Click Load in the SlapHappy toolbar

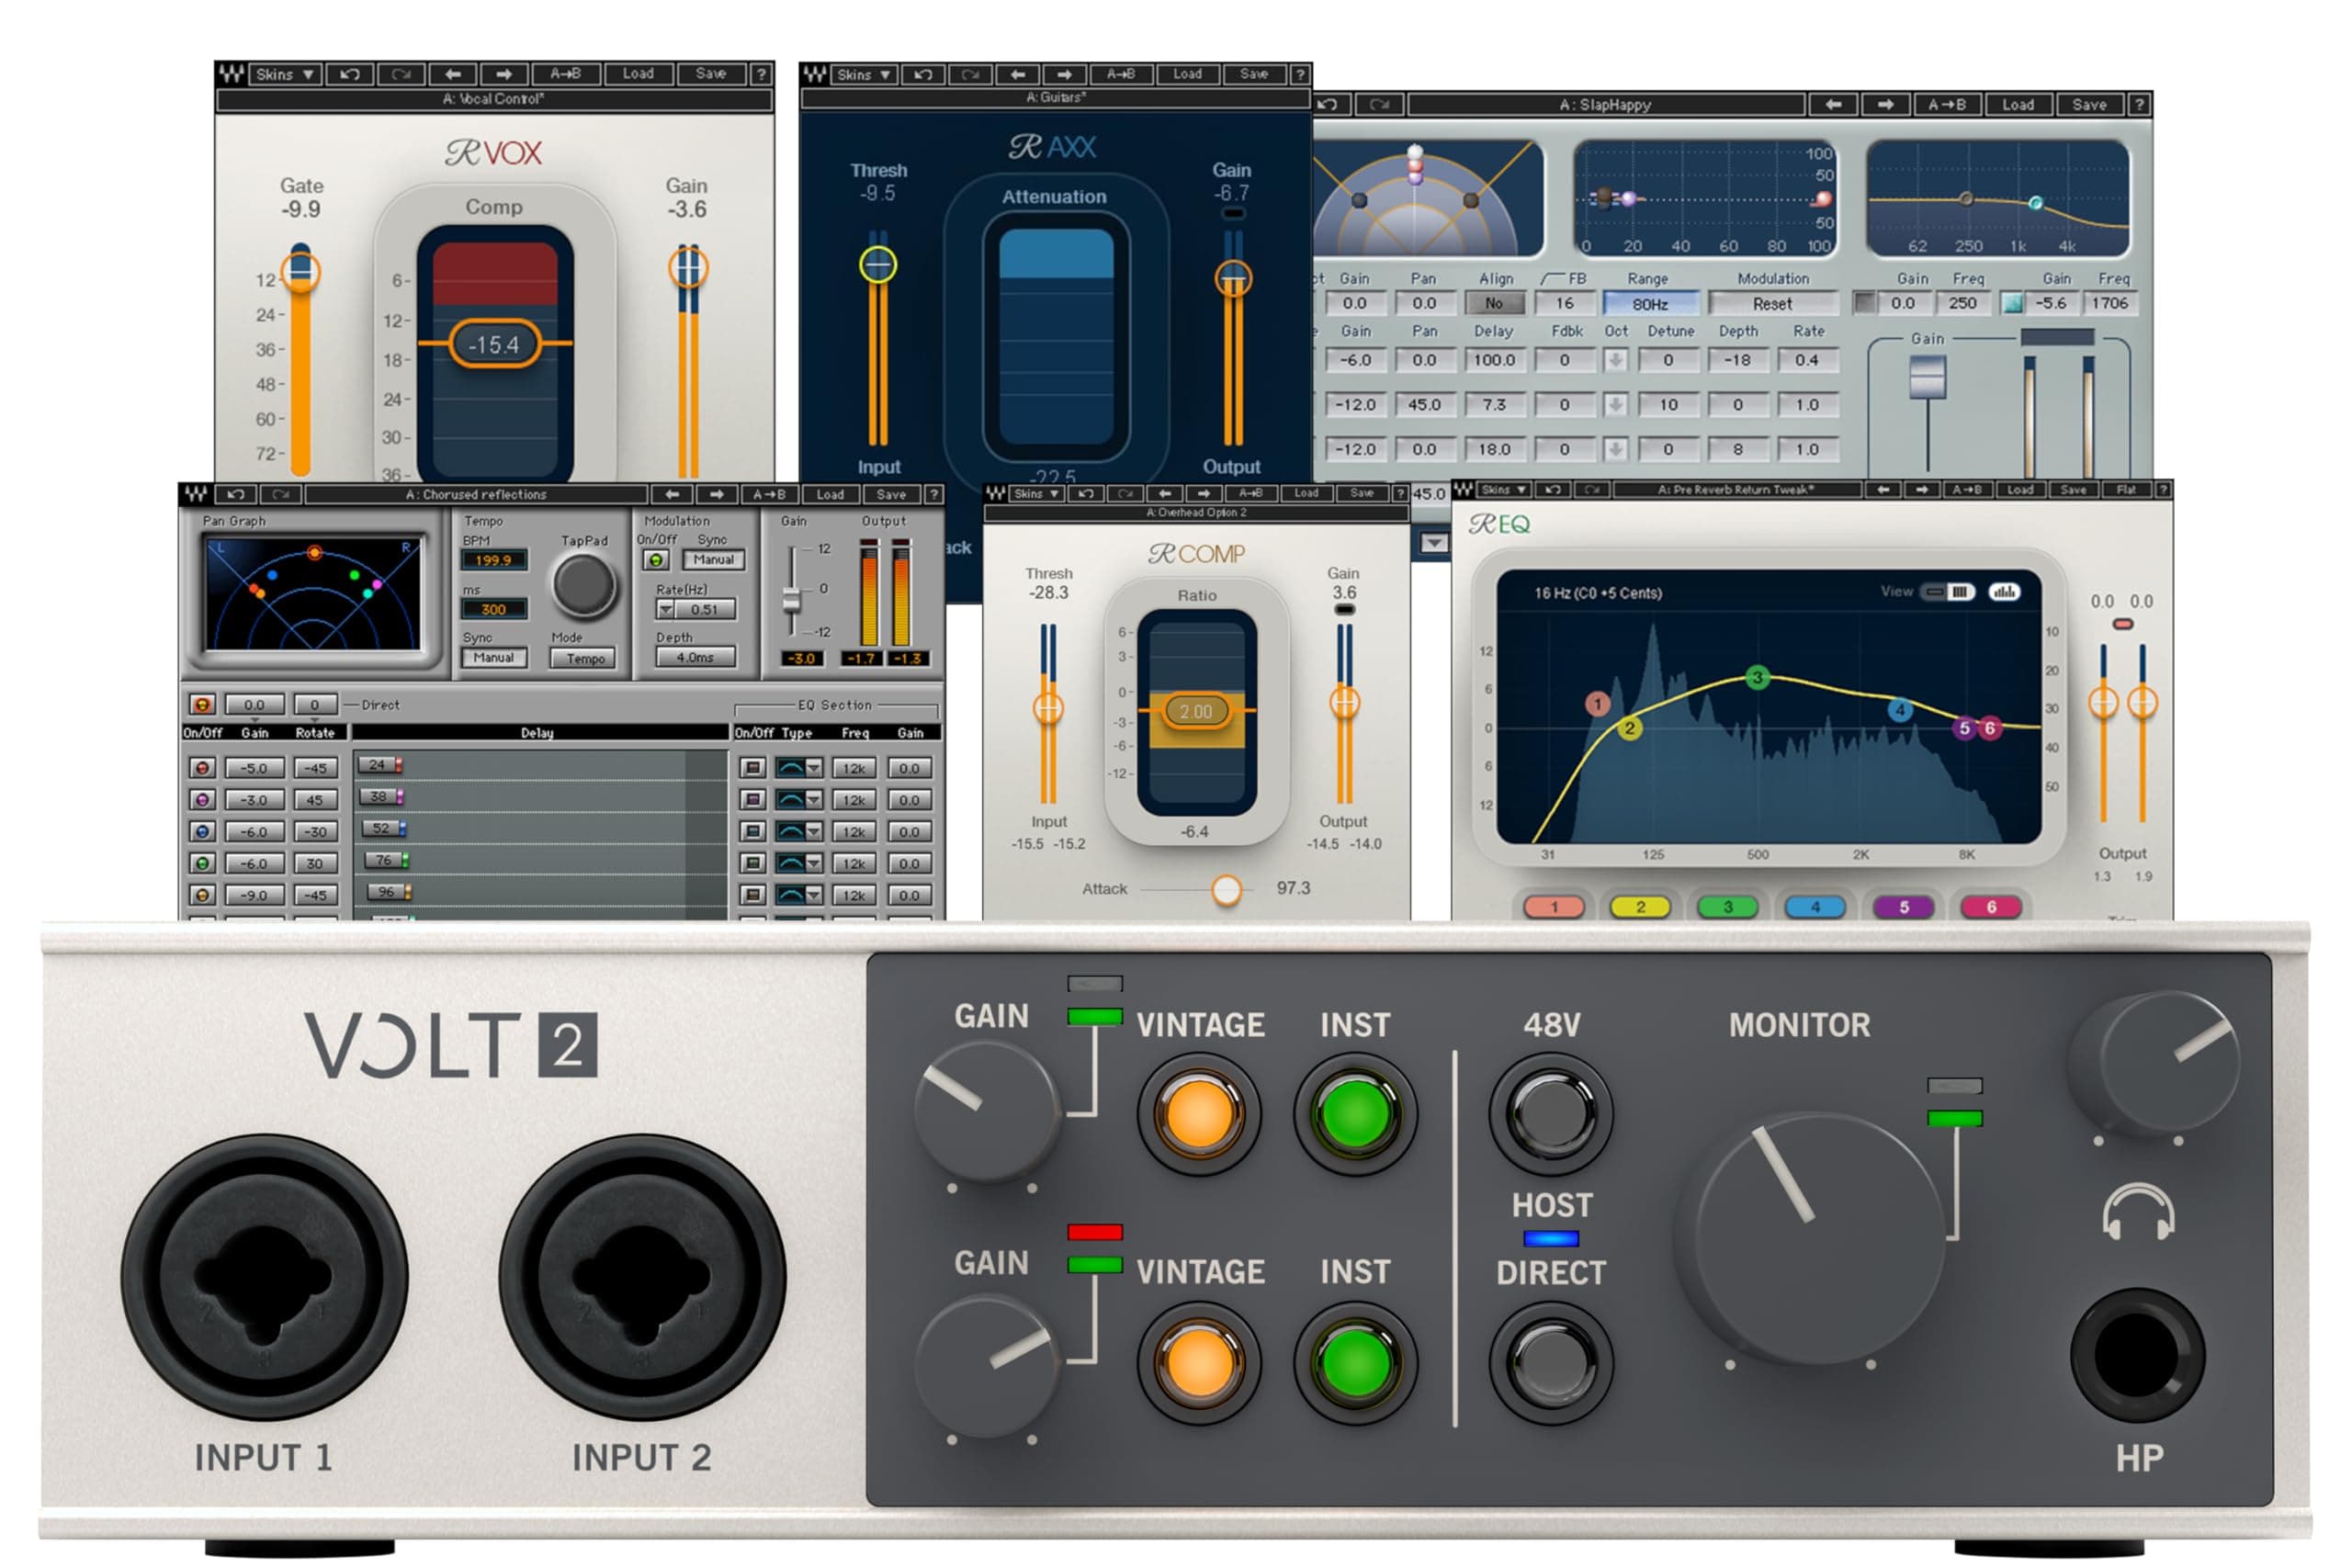click(2019, 104)
